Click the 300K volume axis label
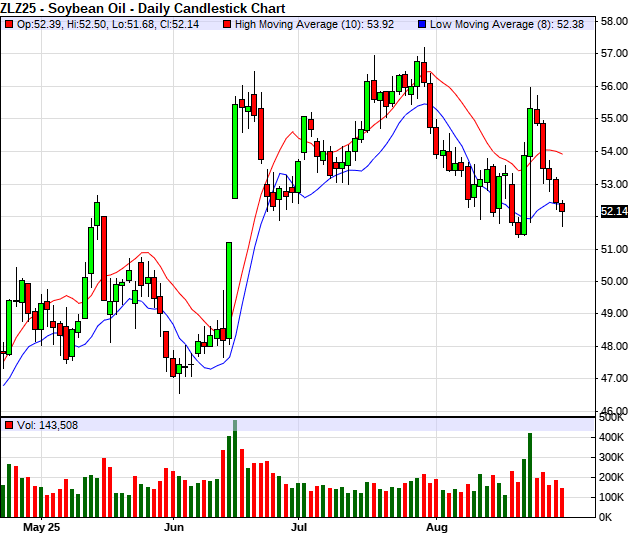 pos(611,457)
